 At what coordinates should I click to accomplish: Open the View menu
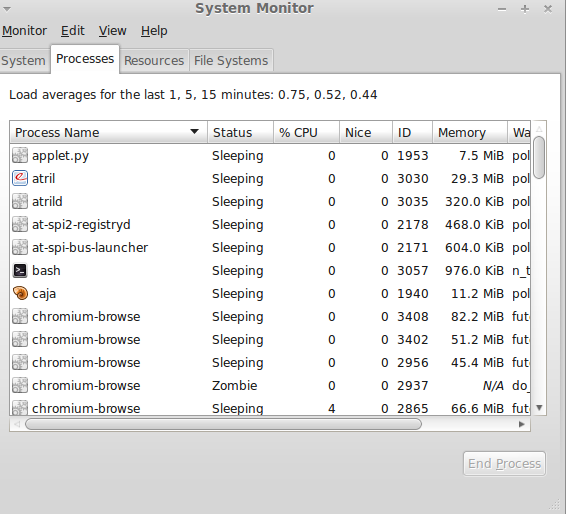click(113, 31)
